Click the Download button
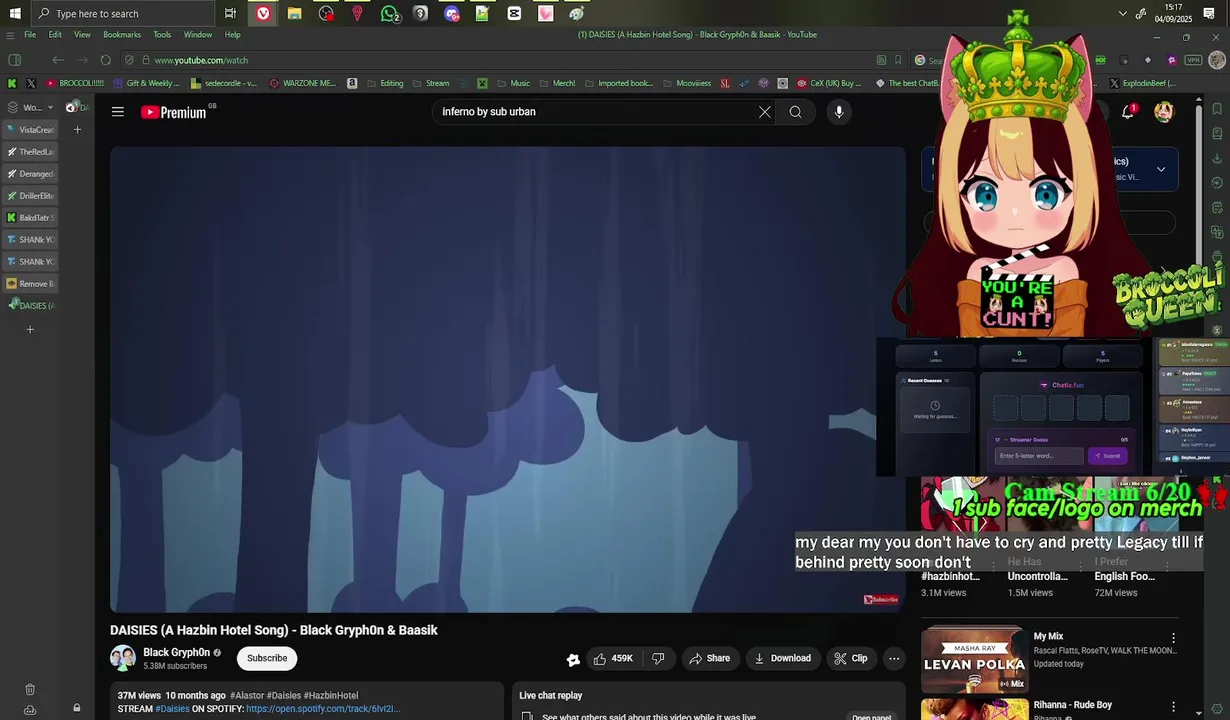The height and width of the screenshot is (720, 1230). pos(782,658)
